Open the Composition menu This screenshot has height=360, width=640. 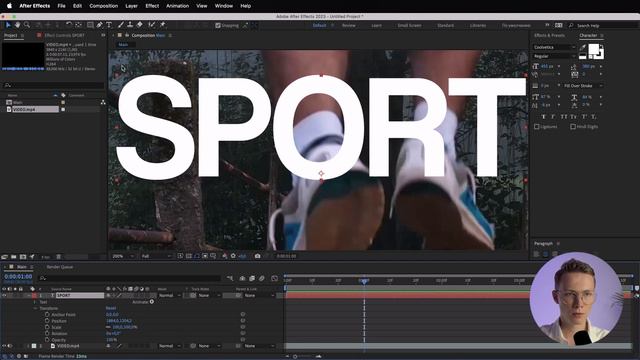coord(104,6)
